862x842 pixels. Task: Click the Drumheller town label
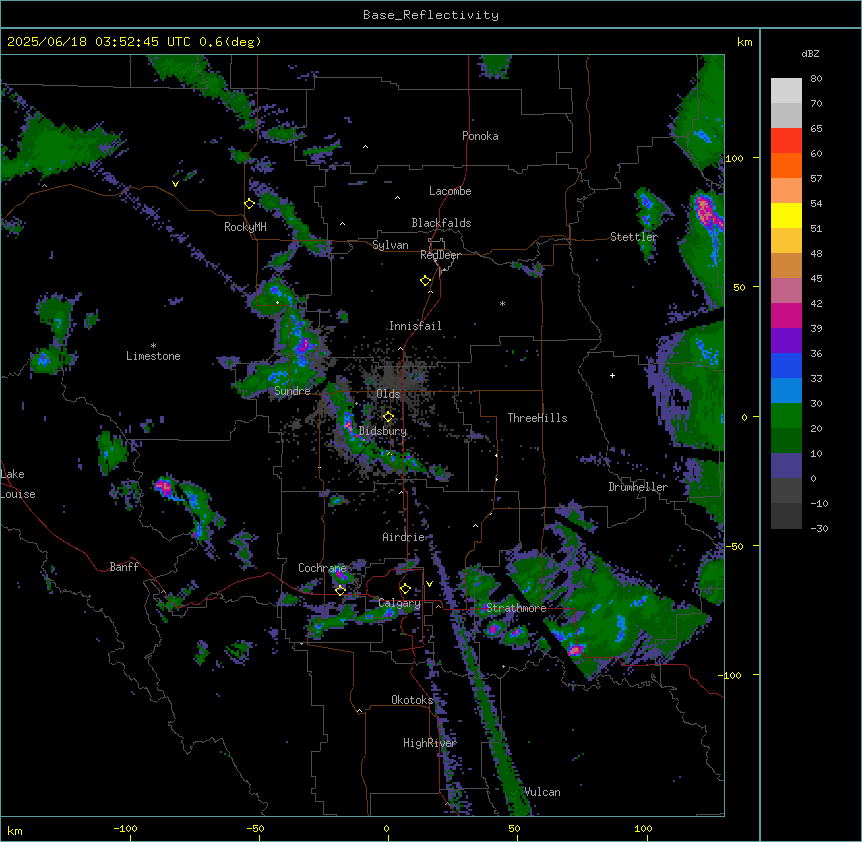tap(638, 487)
